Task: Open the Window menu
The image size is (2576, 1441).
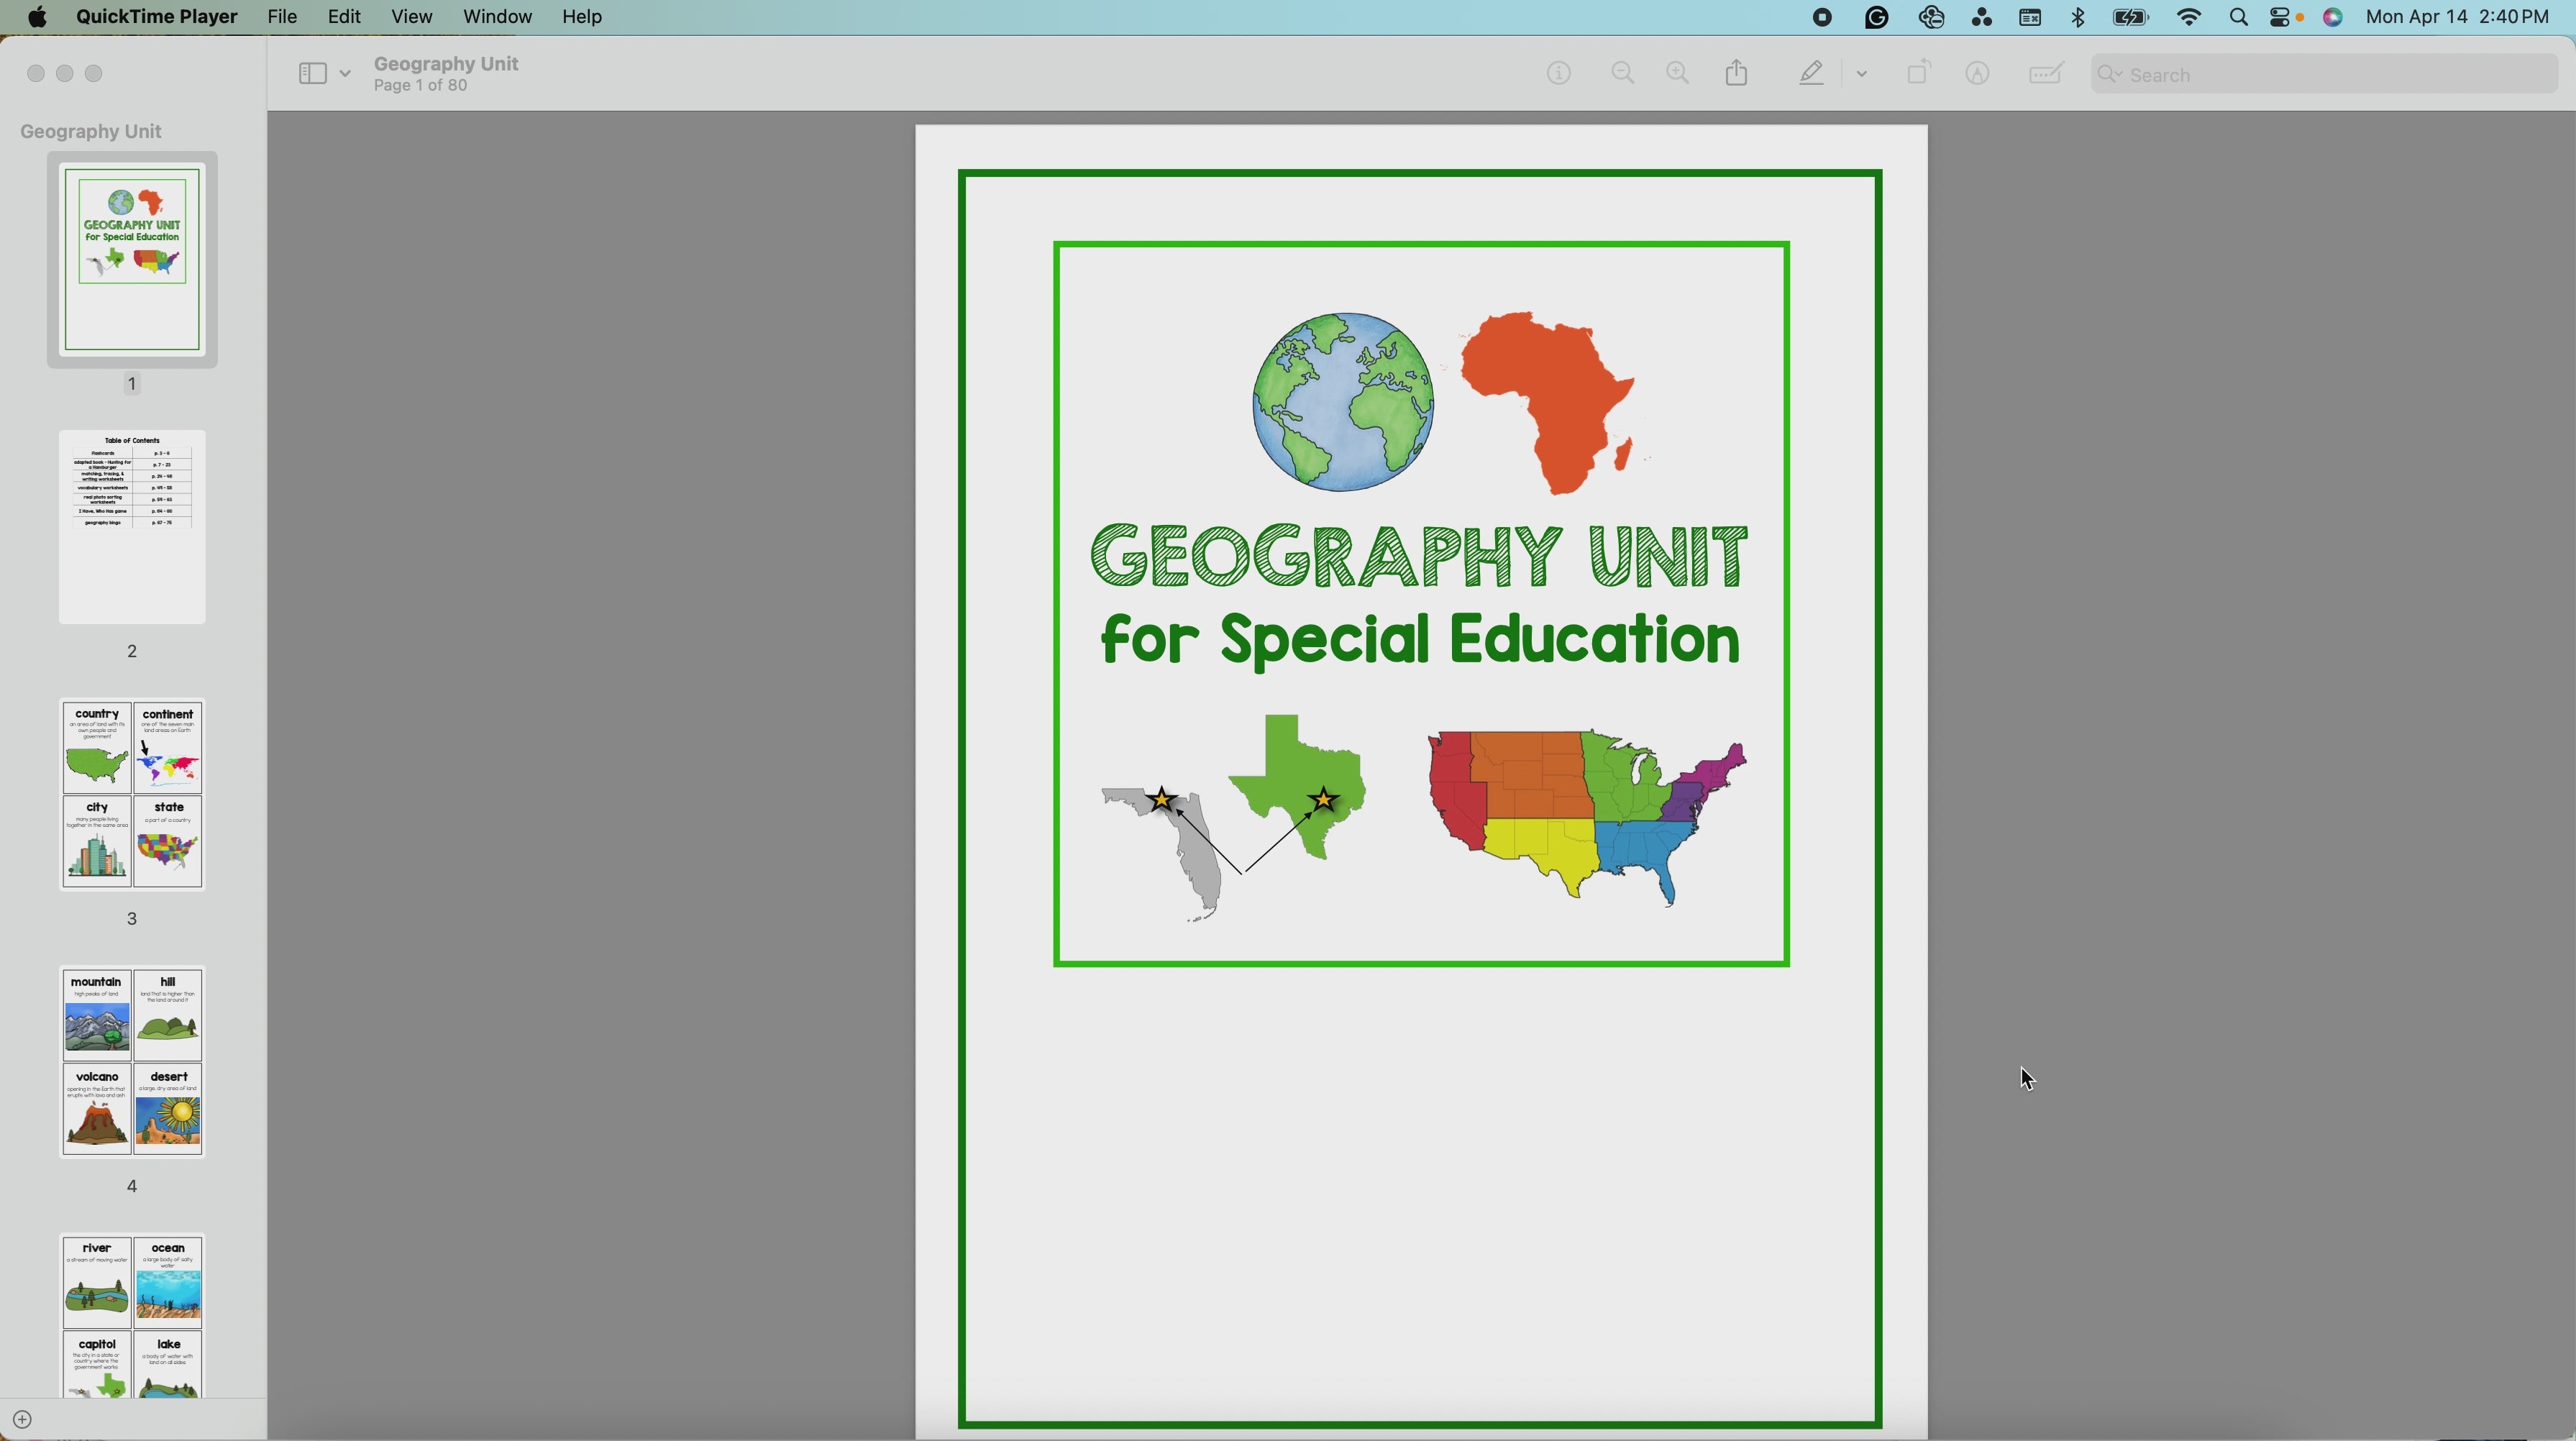Action: point(497,17)
